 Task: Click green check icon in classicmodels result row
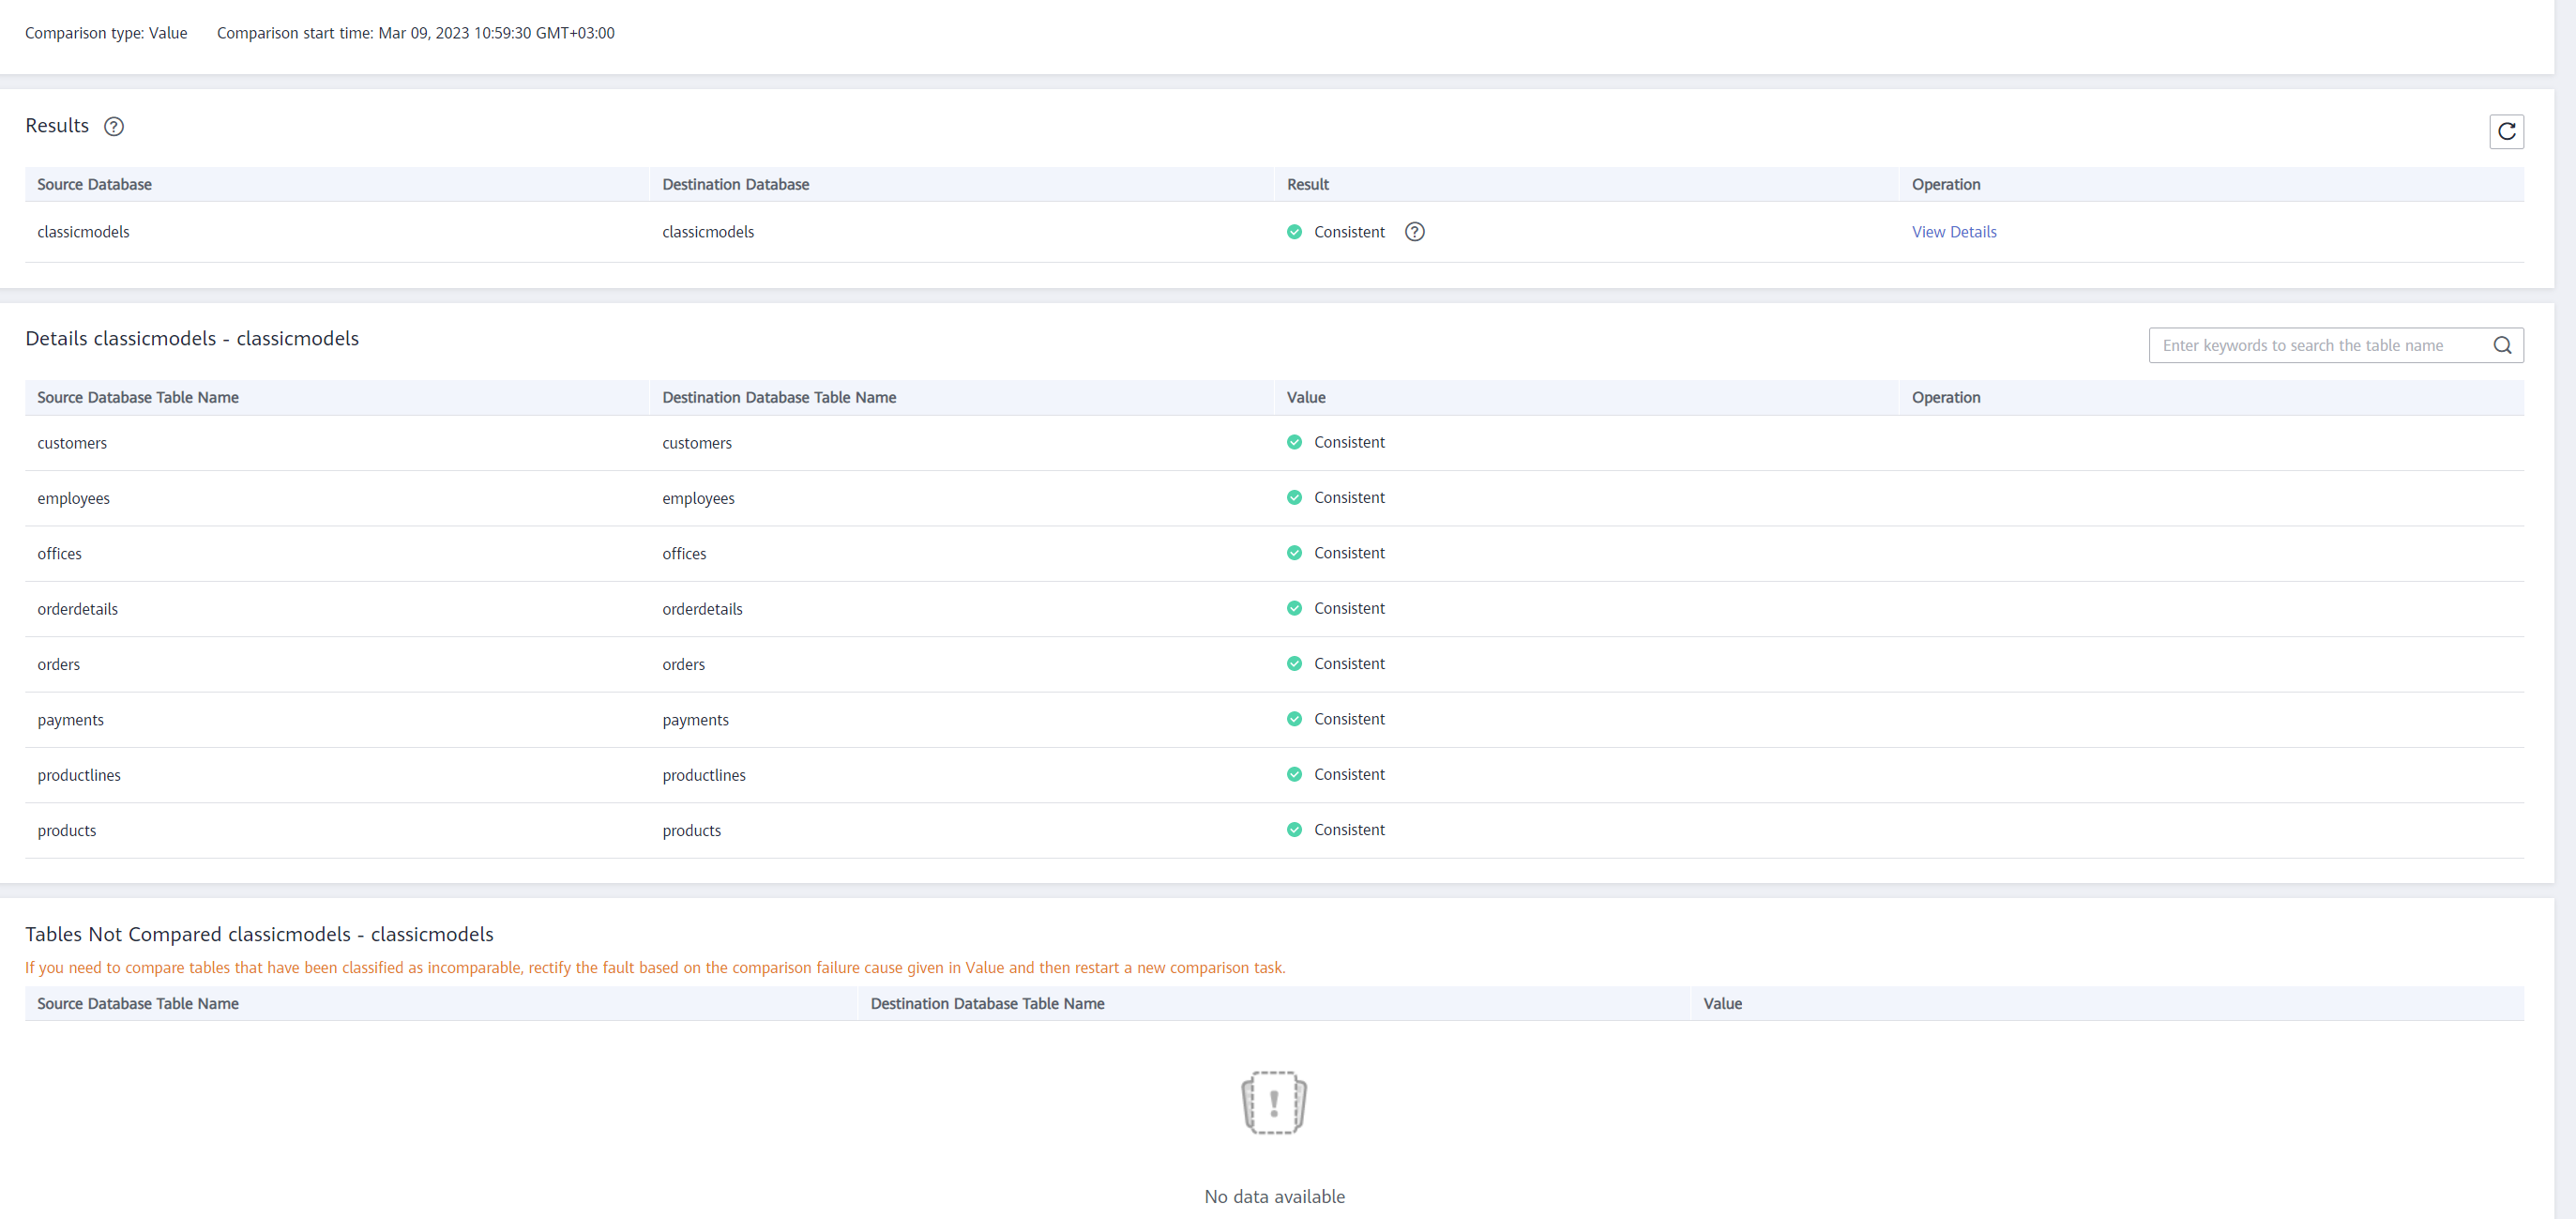click(1294, 232)
